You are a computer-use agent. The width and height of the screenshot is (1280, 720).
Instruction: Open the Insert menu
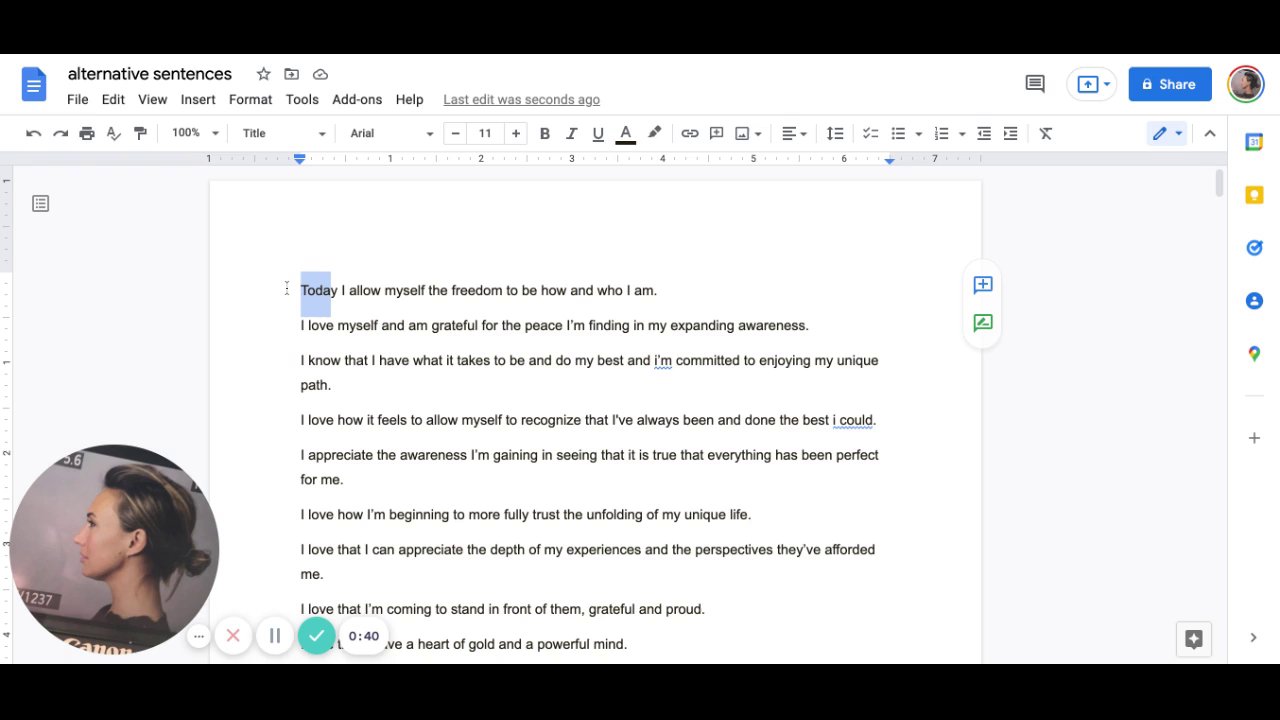point(198,99)
